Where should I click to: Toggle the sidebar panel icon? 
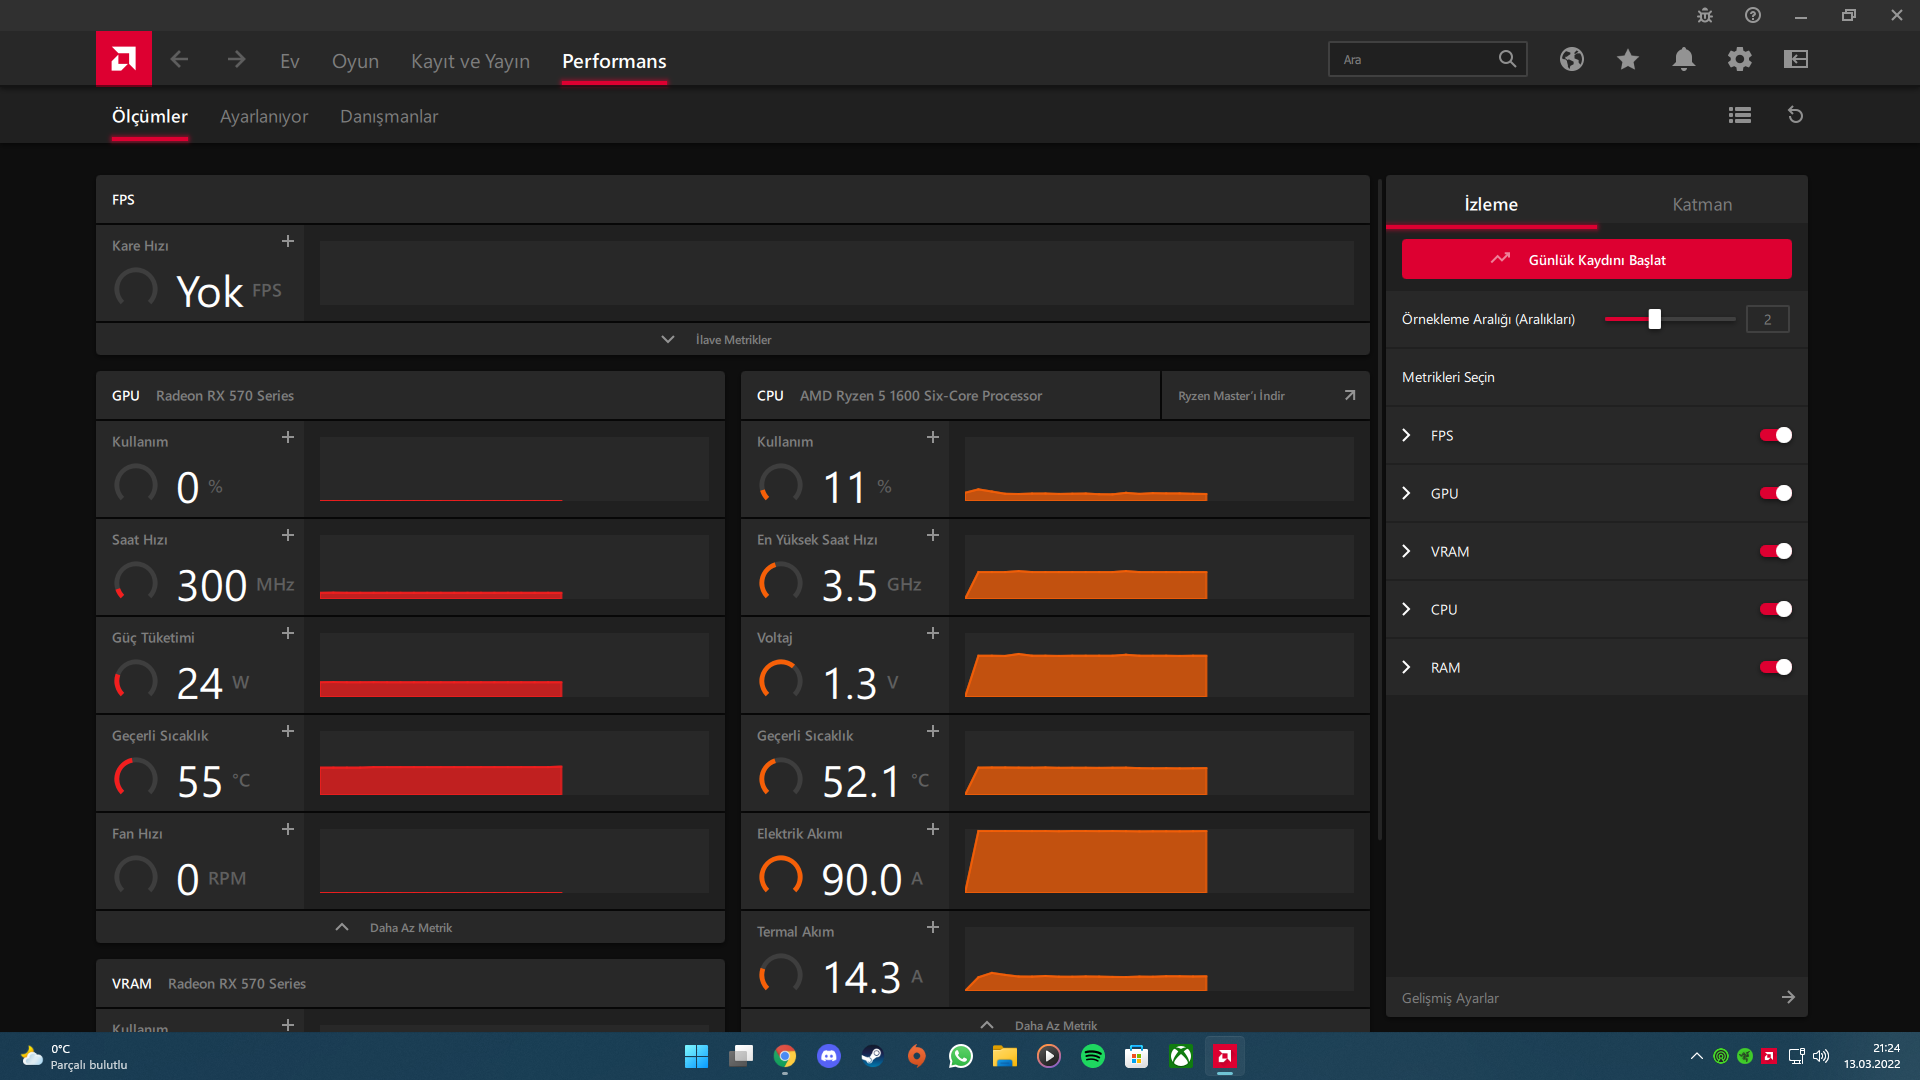(x=1795, y=59)
